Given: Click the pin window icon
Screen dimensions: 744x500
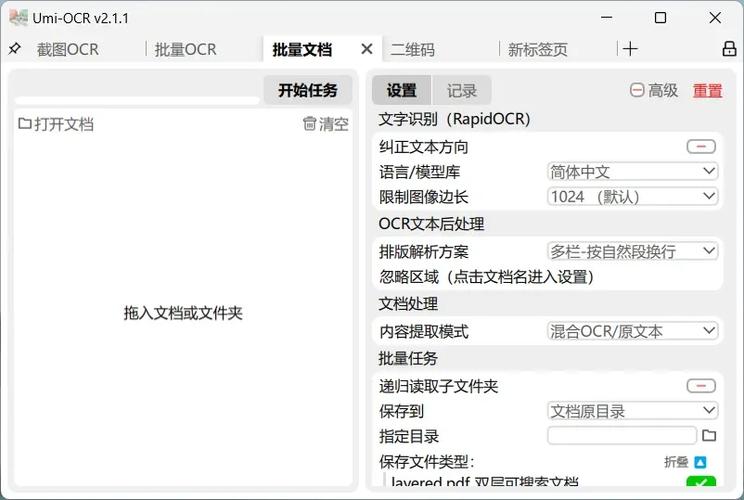Looking at the screenshot, I should click(x=15, y=48).
